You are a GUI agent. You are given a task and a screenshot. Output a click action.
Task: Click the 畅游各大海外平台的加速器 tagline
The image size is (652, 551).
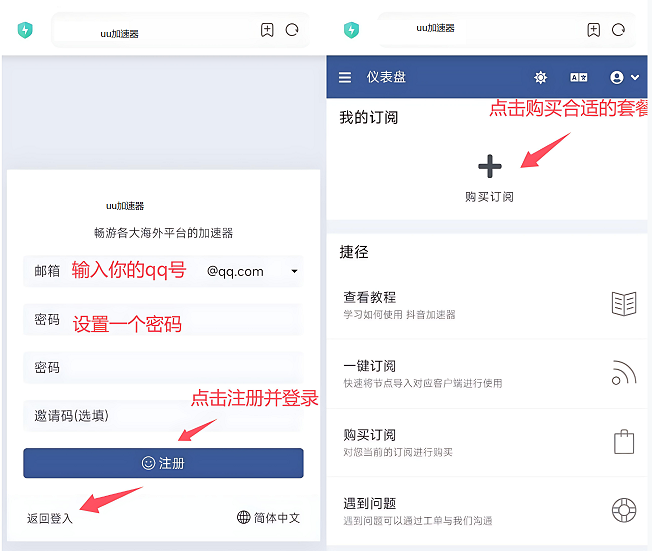point(163,233)
